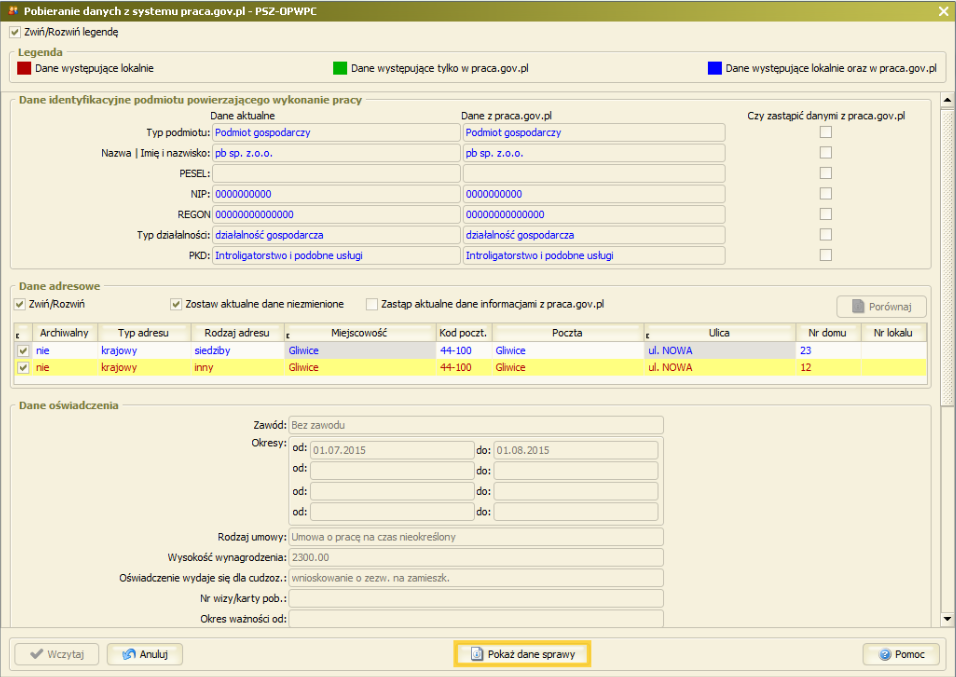
Task: Click the vertical scrollbar thumb
Action: [x=947, y=257]
